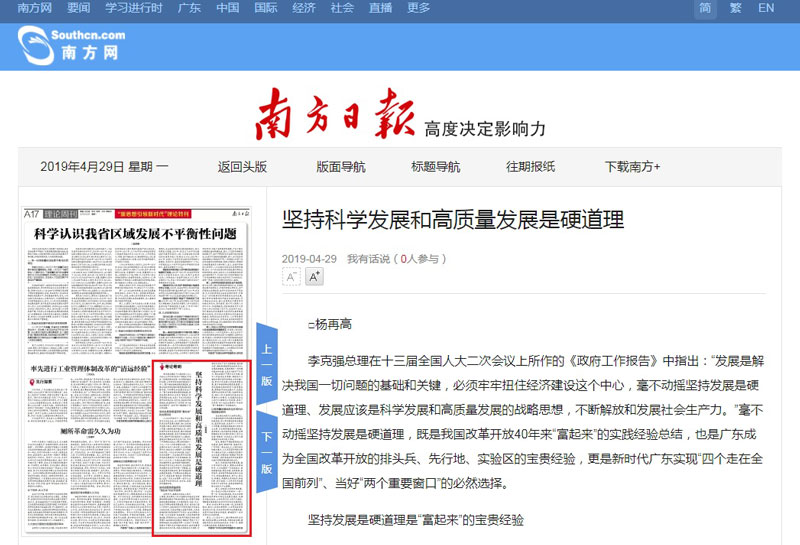Switch to Traditional Chinese (繁)

[x=735, y=8]
